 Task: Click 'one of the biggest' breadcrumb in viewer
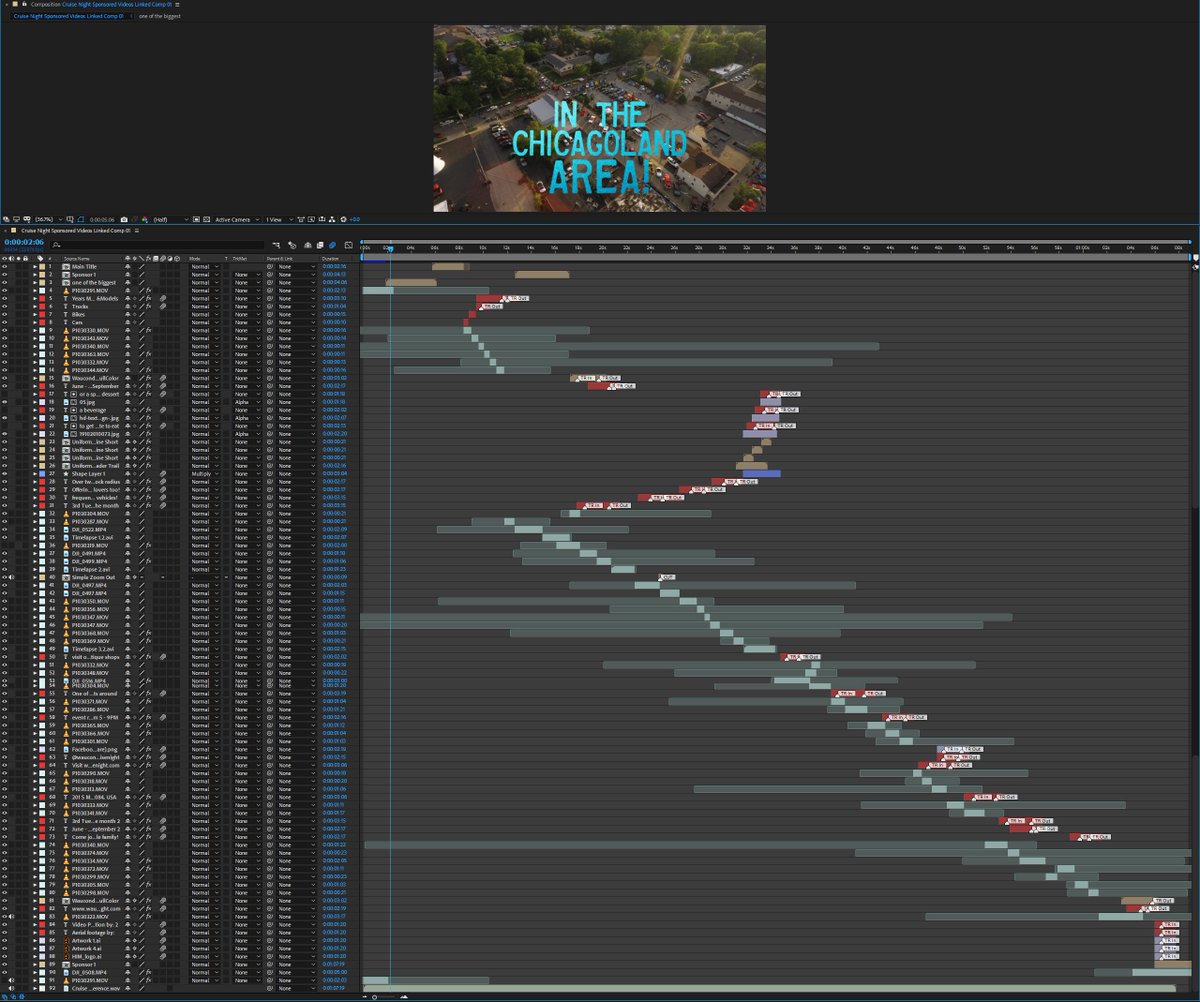(x=160, y=16)
